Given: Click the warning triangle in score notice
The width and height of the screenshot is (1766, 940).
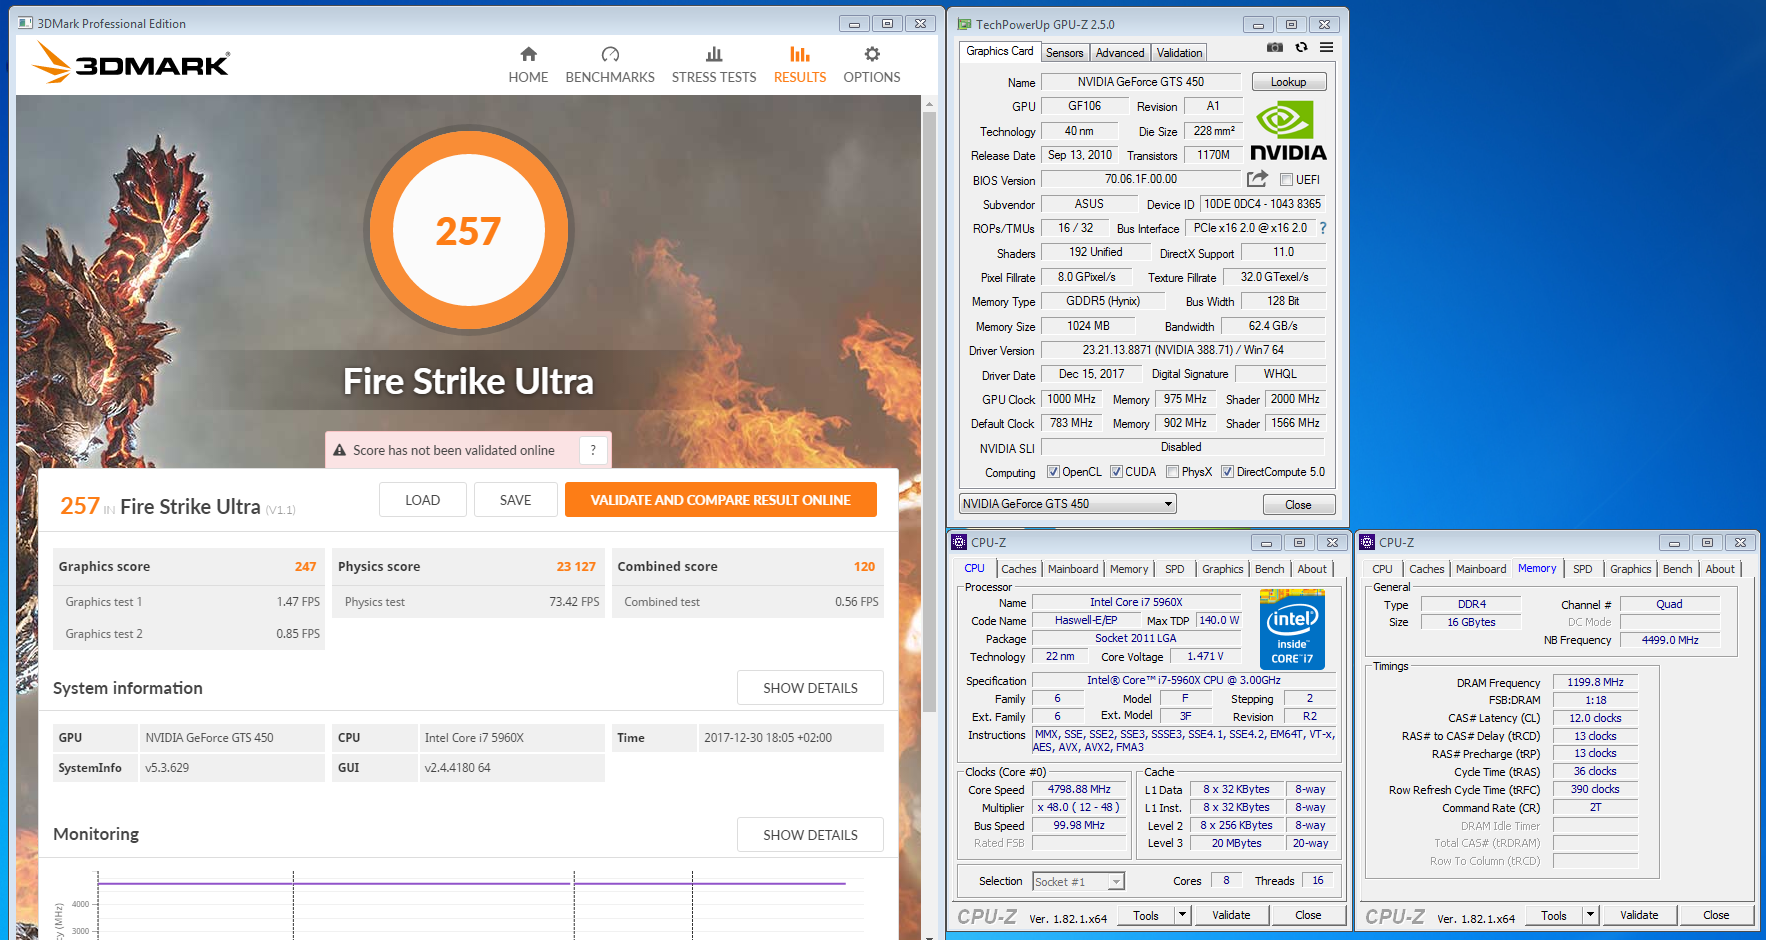Looking at the screenshot, I should tap(340, 450).
